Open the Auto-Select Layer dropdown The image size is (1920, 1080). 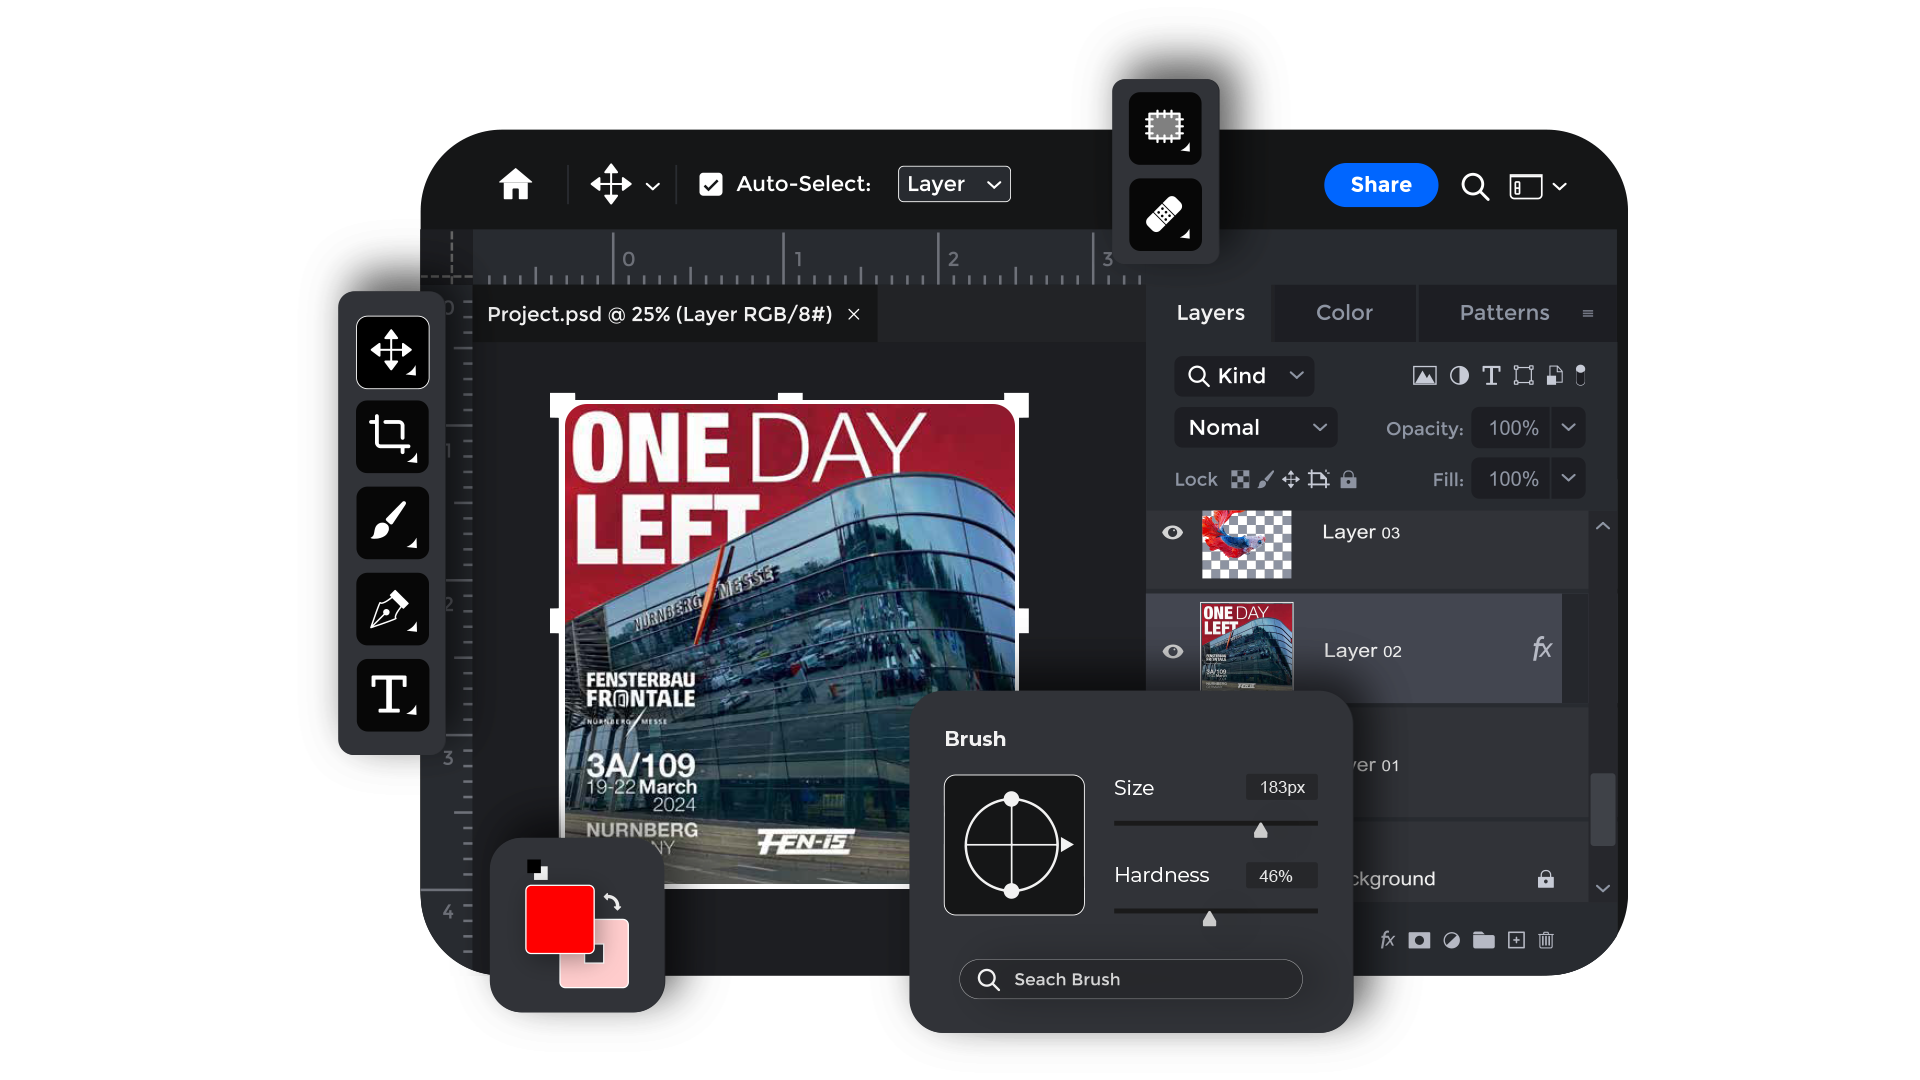click(954, 185)
